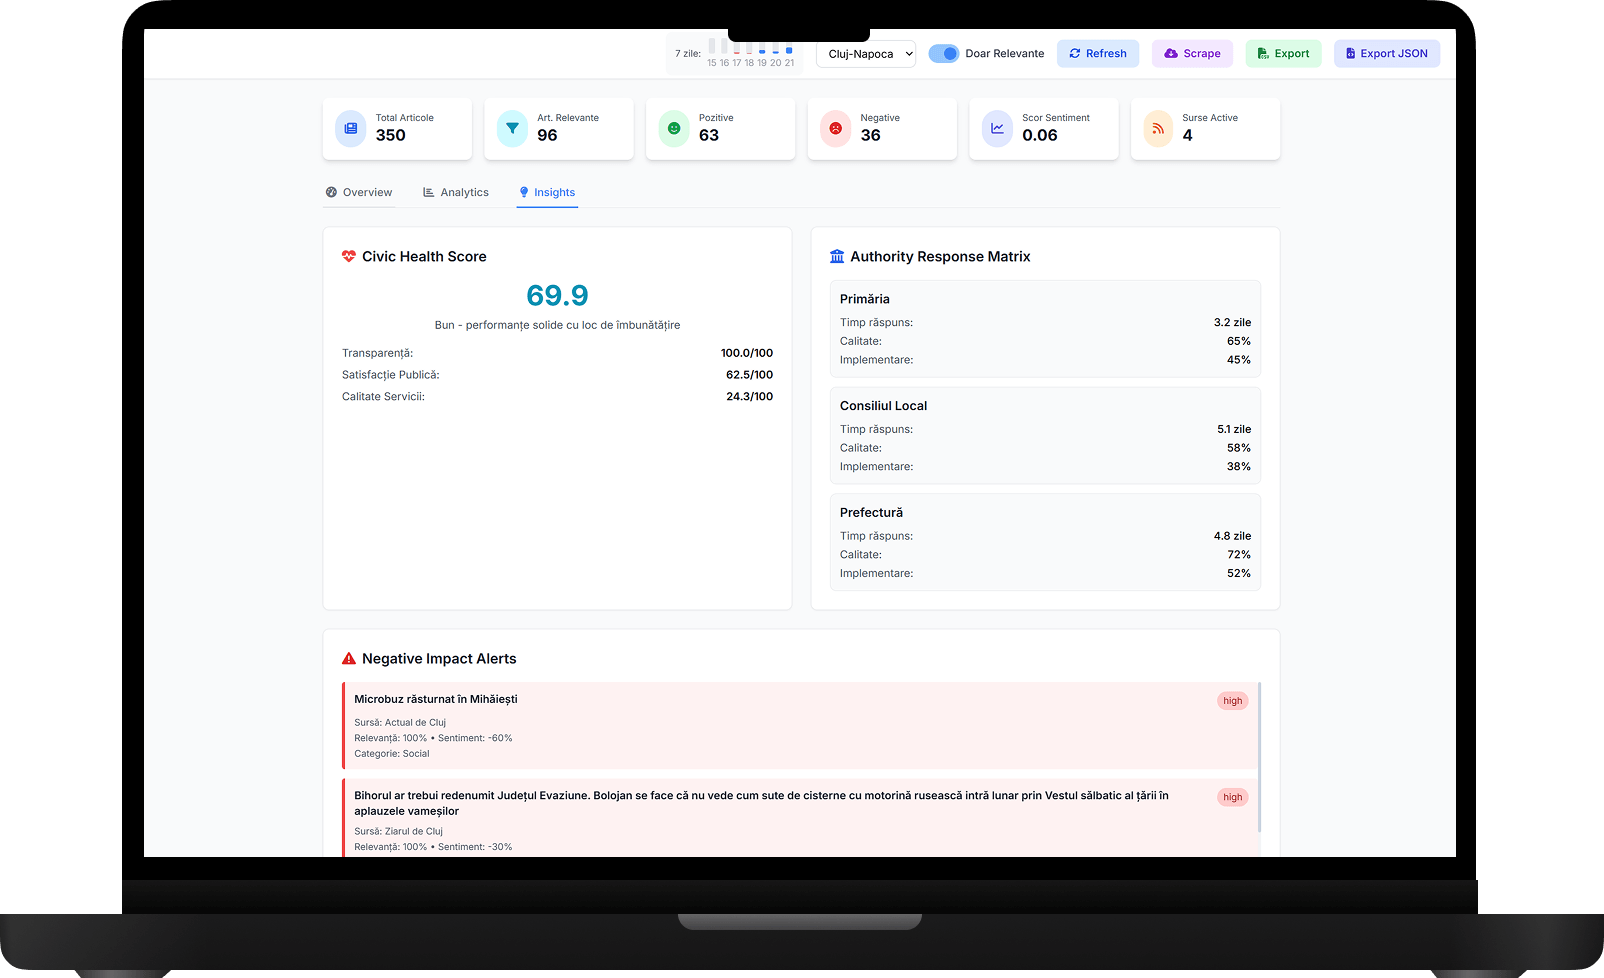Click the Pozitive smiley face icon
The height and width of the screenshot is (978, 1604).
coord(674,128)
